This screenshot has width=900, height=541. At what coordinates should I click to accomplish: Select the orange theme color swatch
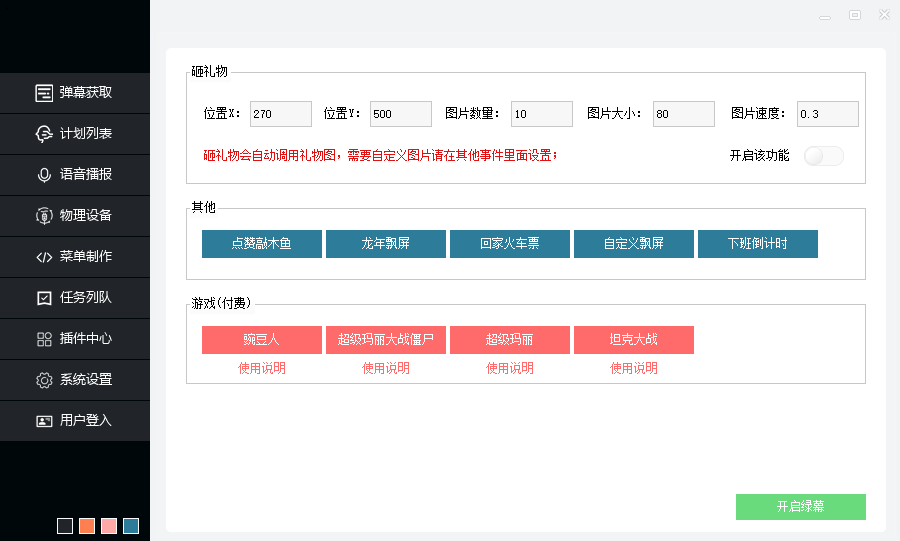click(x=87, y=526)
